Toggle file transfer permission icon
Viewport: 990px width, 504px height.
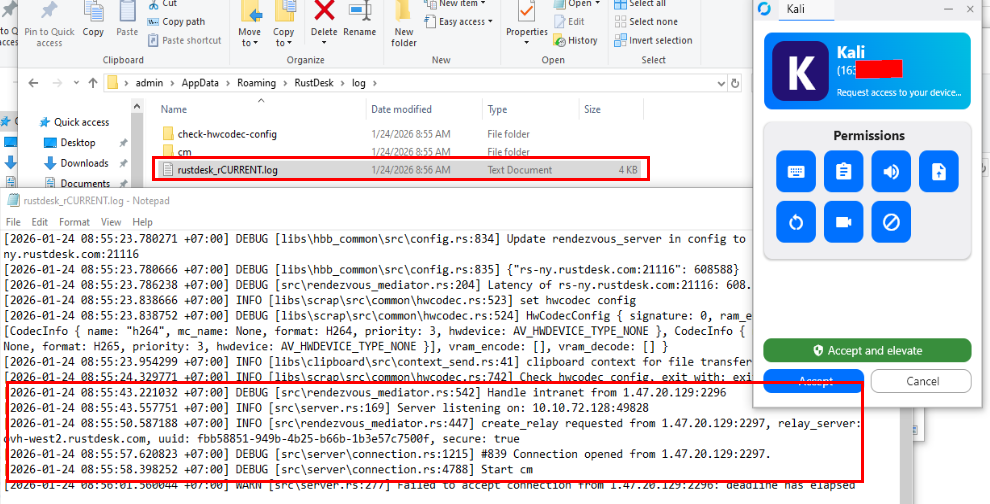coord(939,171)
